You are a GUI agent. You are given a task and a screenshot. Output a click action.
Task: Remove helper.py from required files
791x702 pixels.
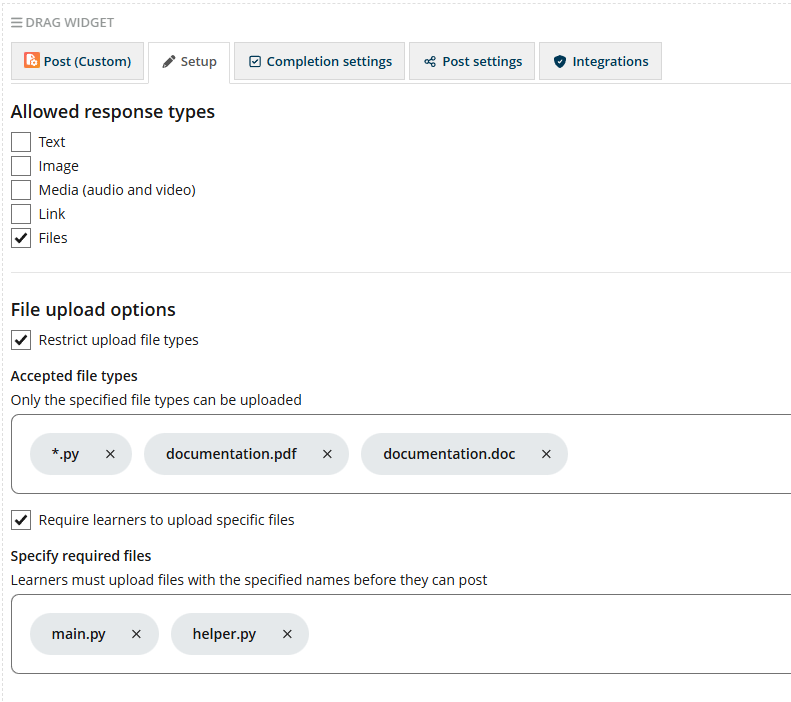(x=287, y=634)
